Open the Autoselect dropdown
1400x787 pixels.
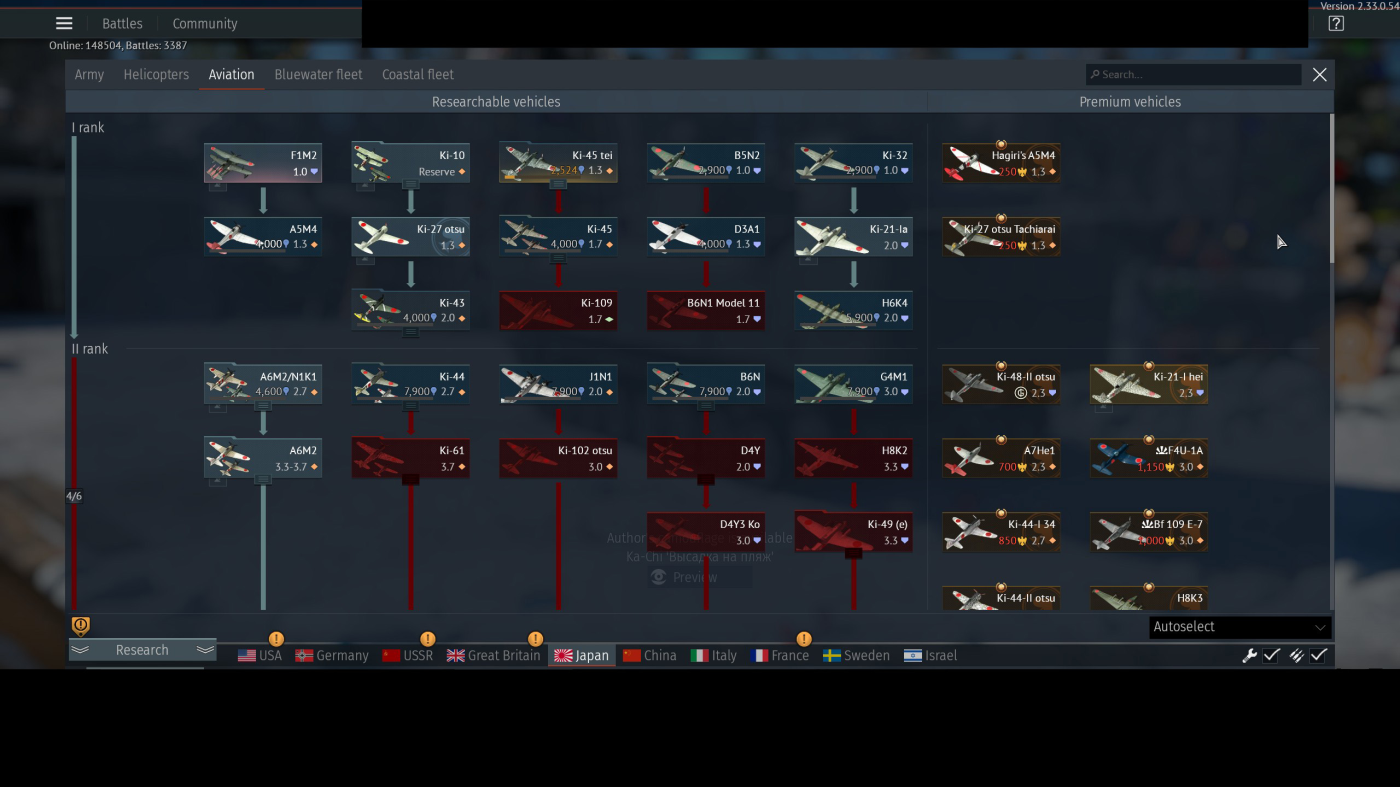(x=1240, y=627)
